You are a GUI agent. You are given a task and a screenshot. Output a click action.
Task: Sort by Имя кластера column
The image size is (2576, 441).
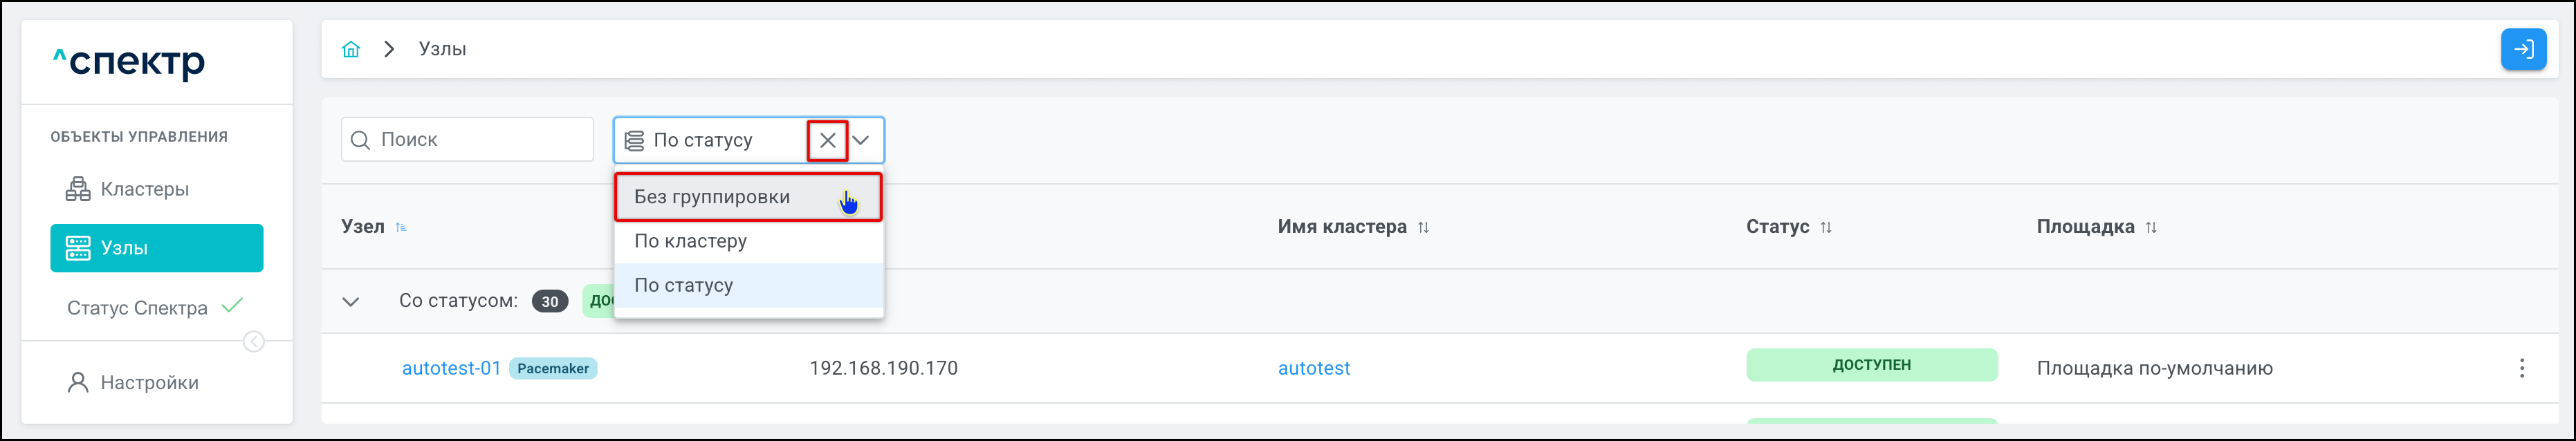[x=1423, y=227]
